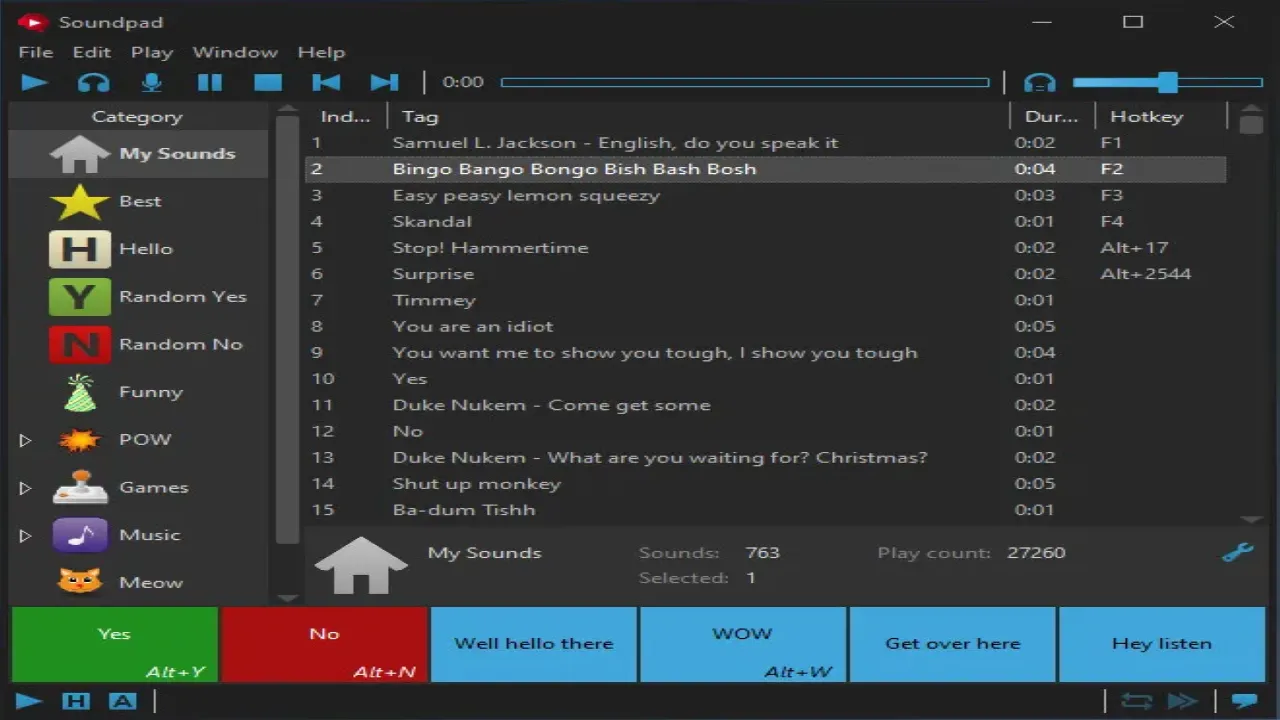Expand the Music category

point(25,535)
